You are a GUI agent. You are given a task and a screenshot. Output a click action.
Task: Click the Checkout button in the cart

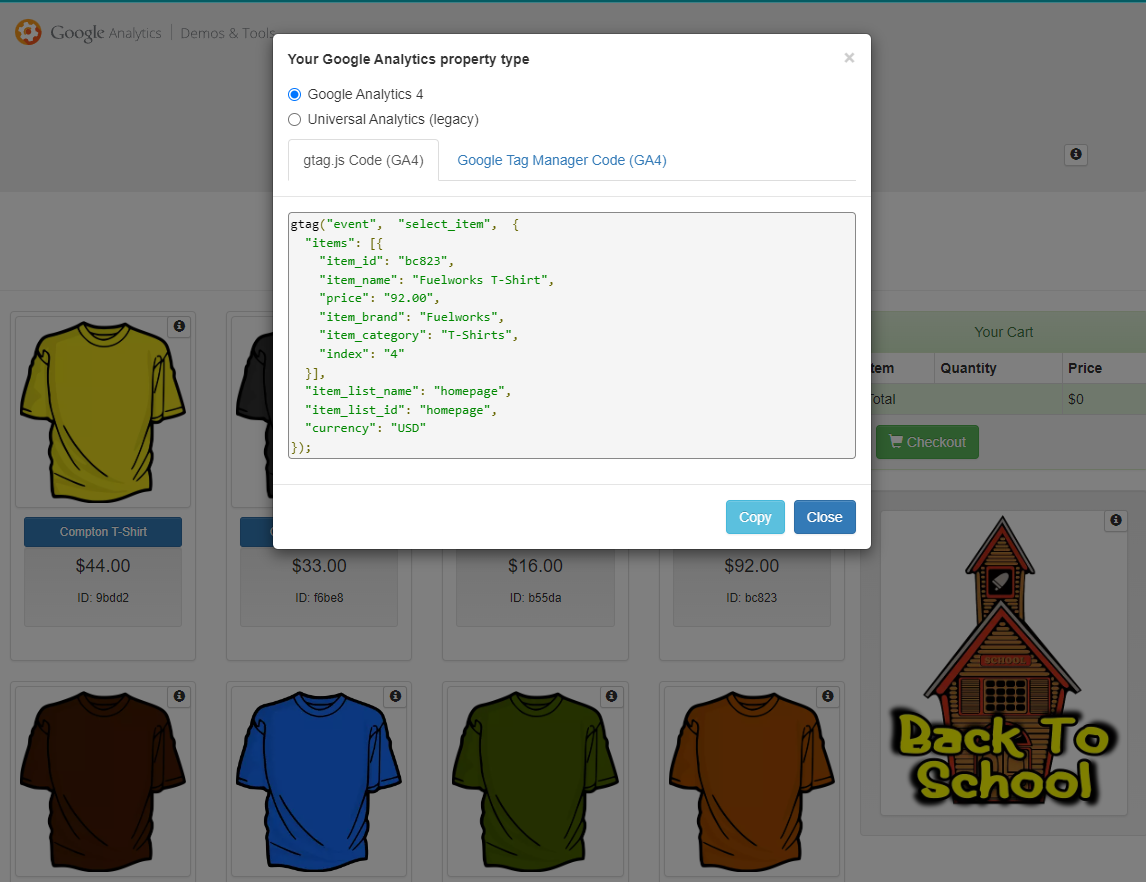pos(927,442)
